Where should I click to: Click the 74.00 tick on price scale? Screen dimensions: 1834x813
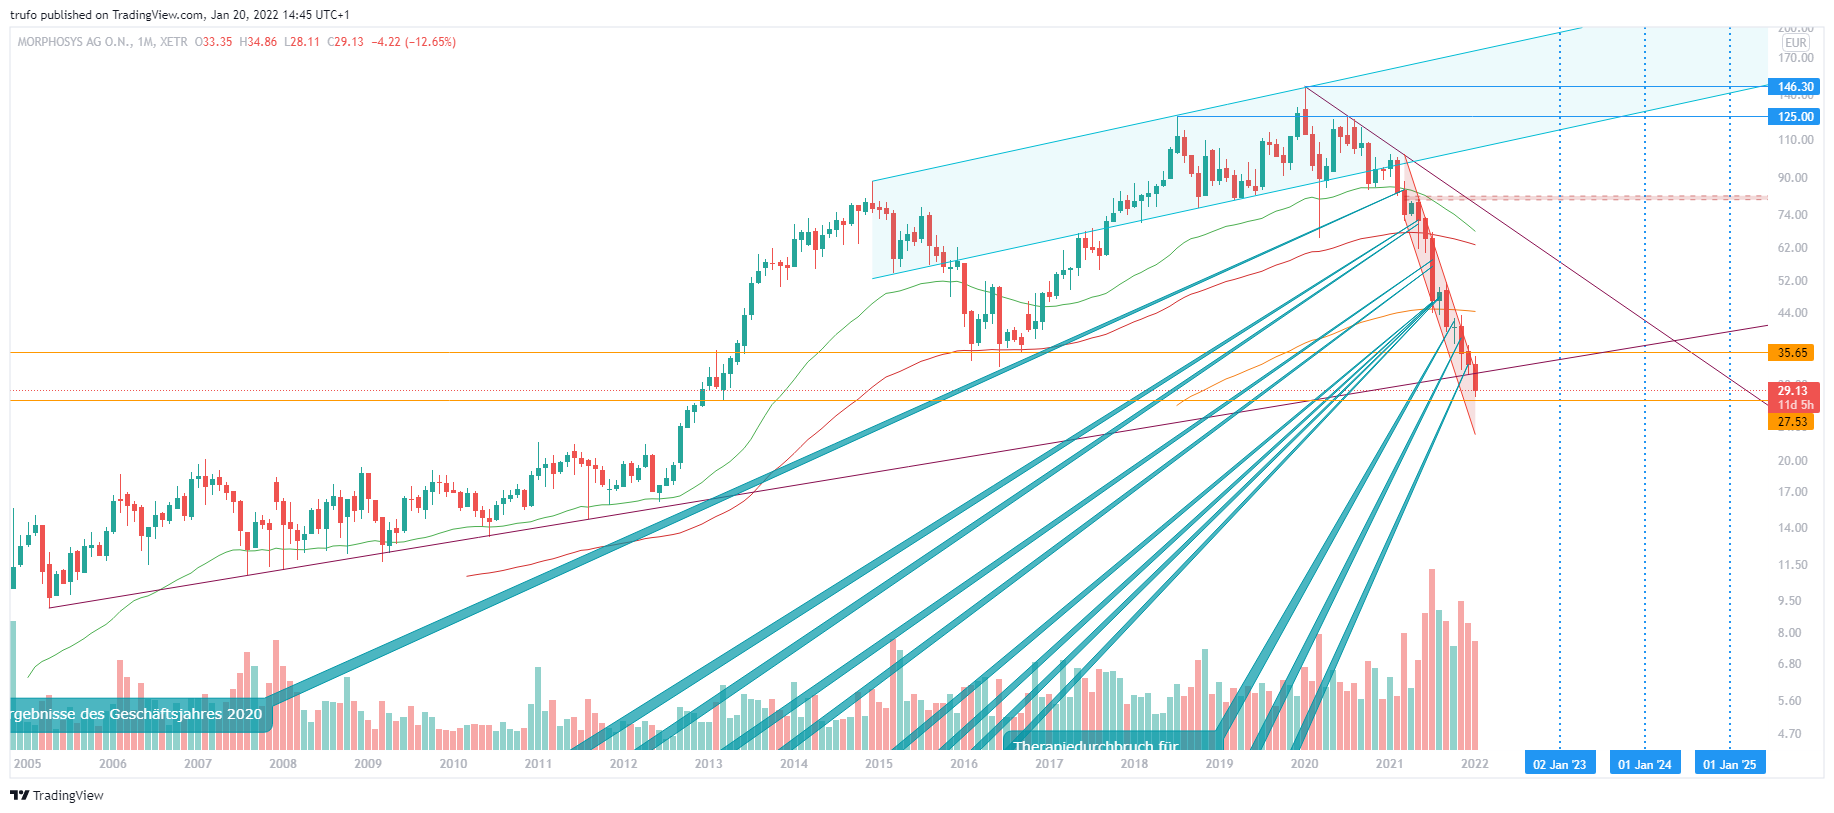[1792, 215]
